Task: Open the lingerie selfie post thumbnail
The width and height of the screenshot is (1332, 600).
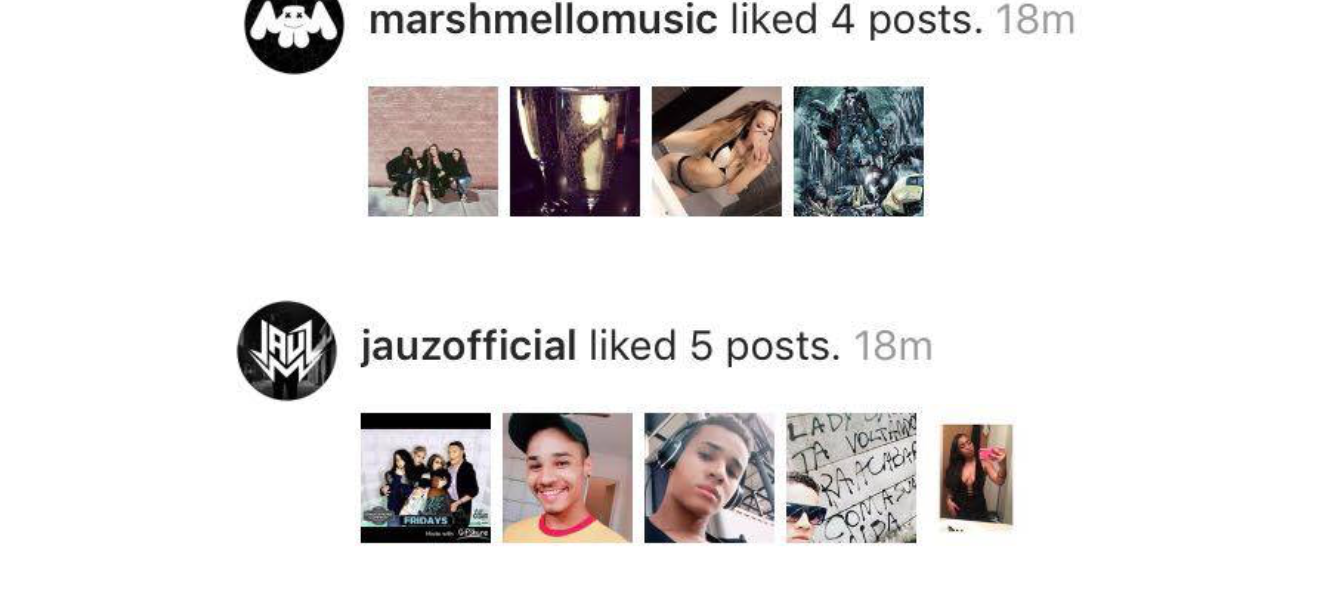Action: click(x=717, y=151)
